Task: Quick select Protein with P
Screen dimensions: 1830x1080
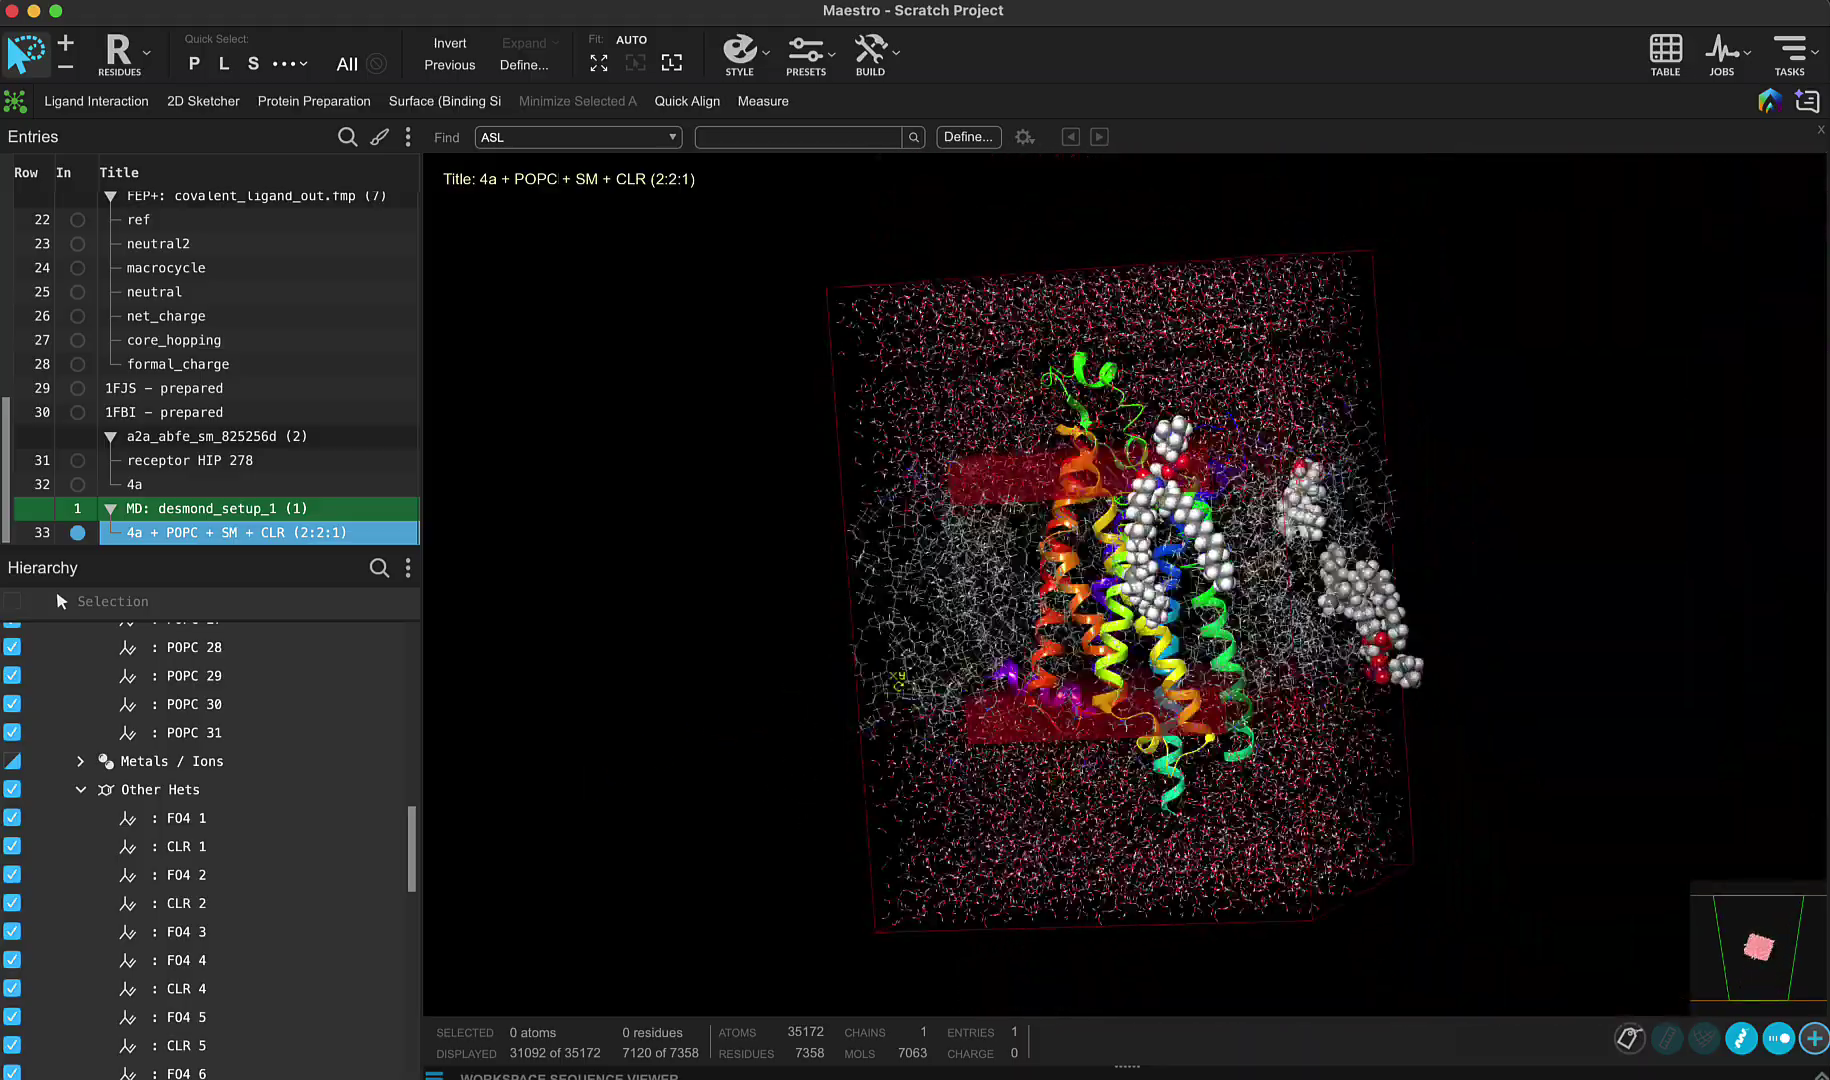Action: [194, 64]
